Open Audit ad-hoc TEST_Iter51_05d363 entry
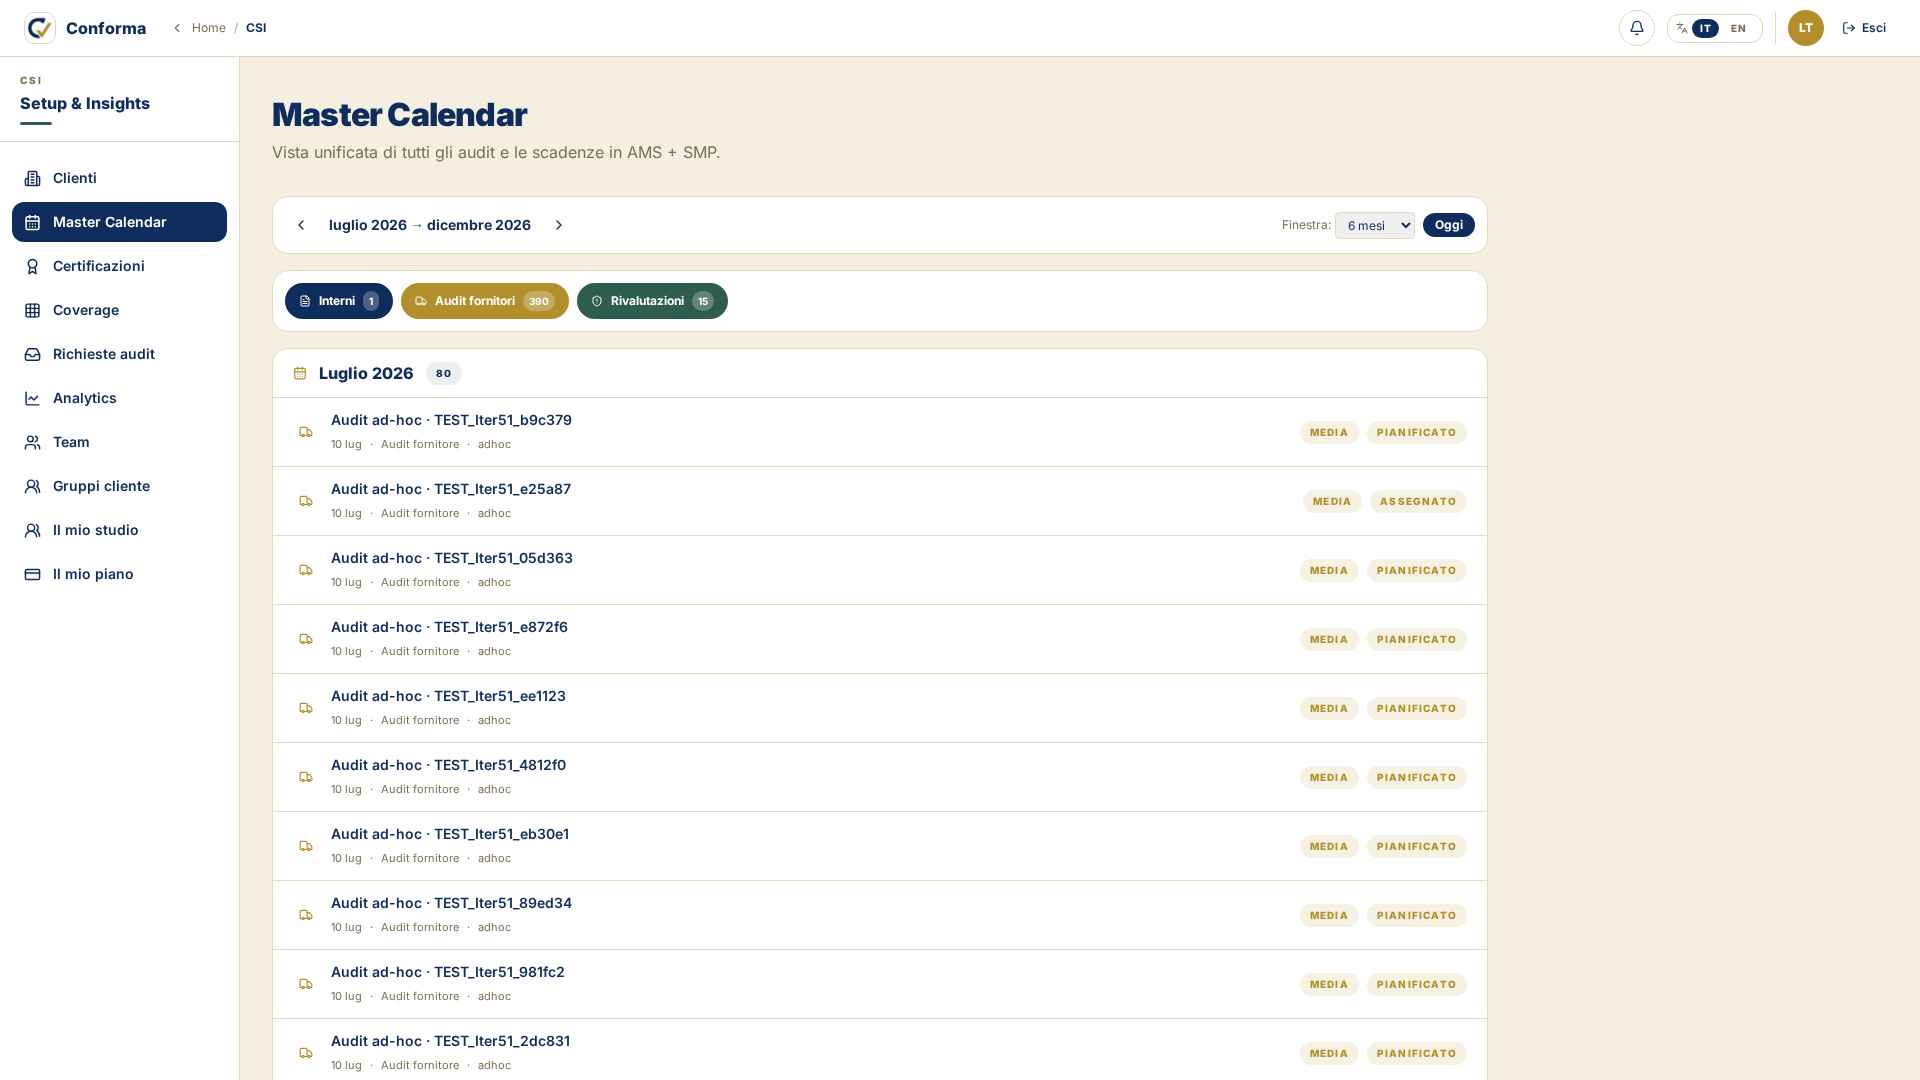Screen dimensions: 1920x1080 coord(880,570)
